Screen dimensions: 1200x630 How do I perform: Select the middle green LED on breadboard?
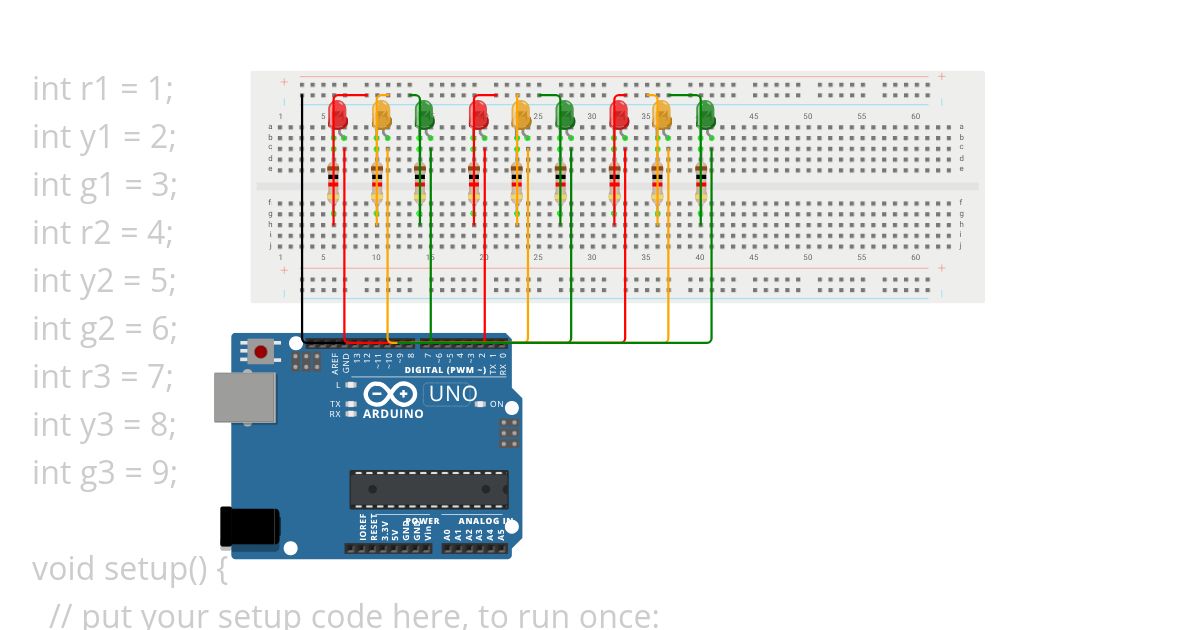click(564, 114)
